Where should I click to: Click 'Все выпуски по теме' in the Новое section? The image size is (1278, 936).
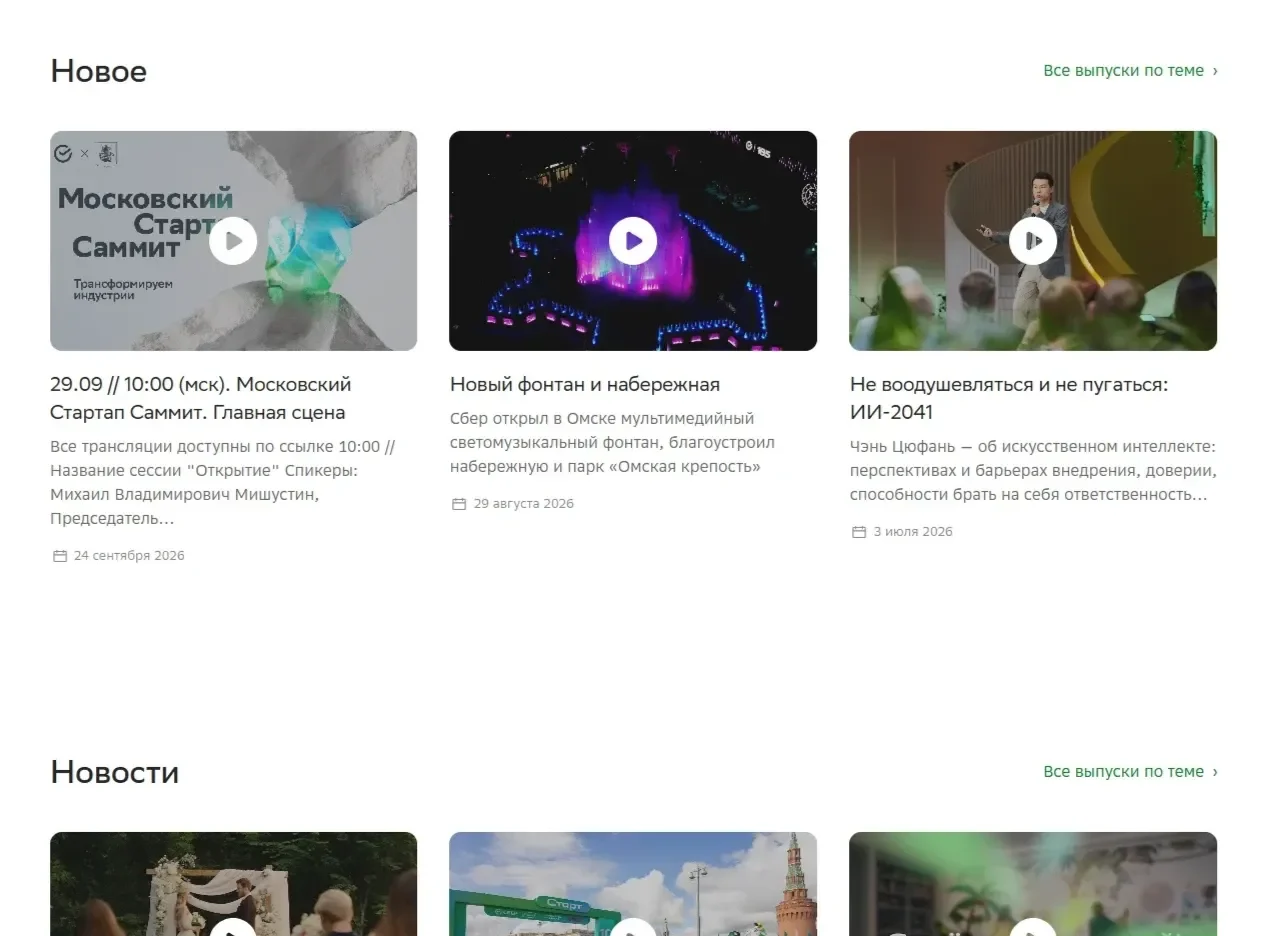1123,71
